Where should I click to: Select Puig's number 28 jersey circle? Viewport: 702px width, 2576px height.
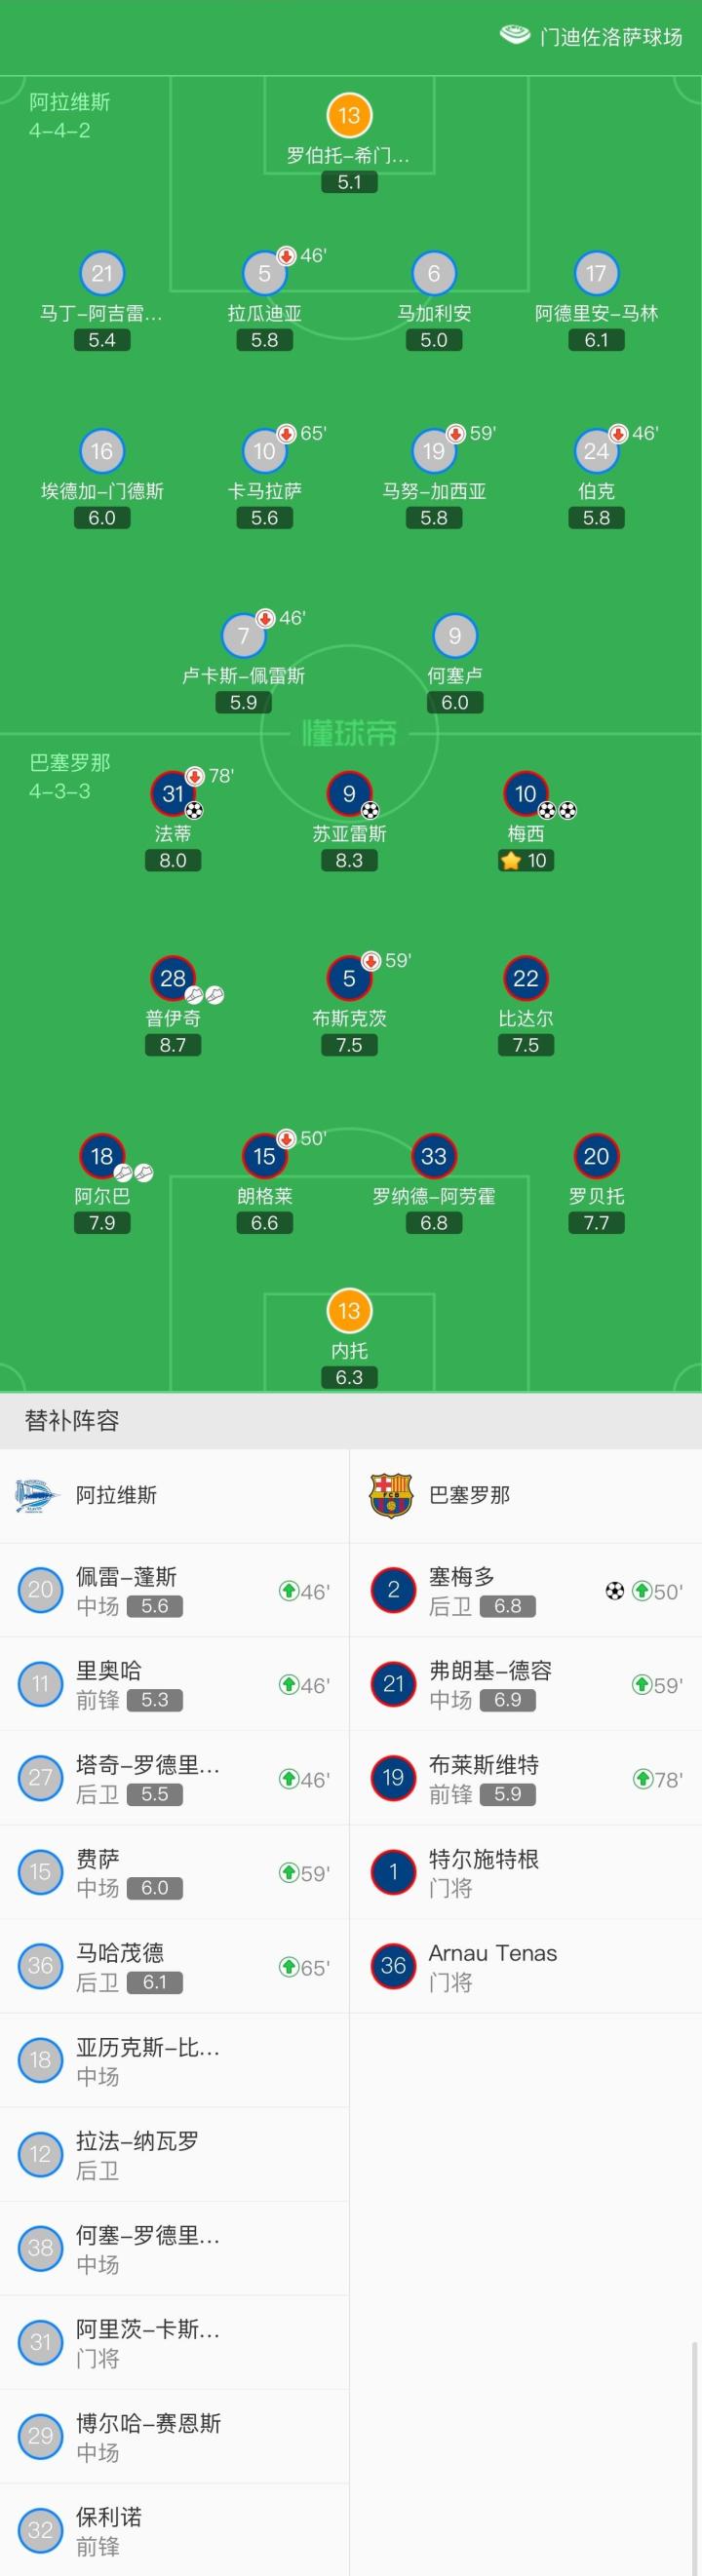[x=172, y=979]
